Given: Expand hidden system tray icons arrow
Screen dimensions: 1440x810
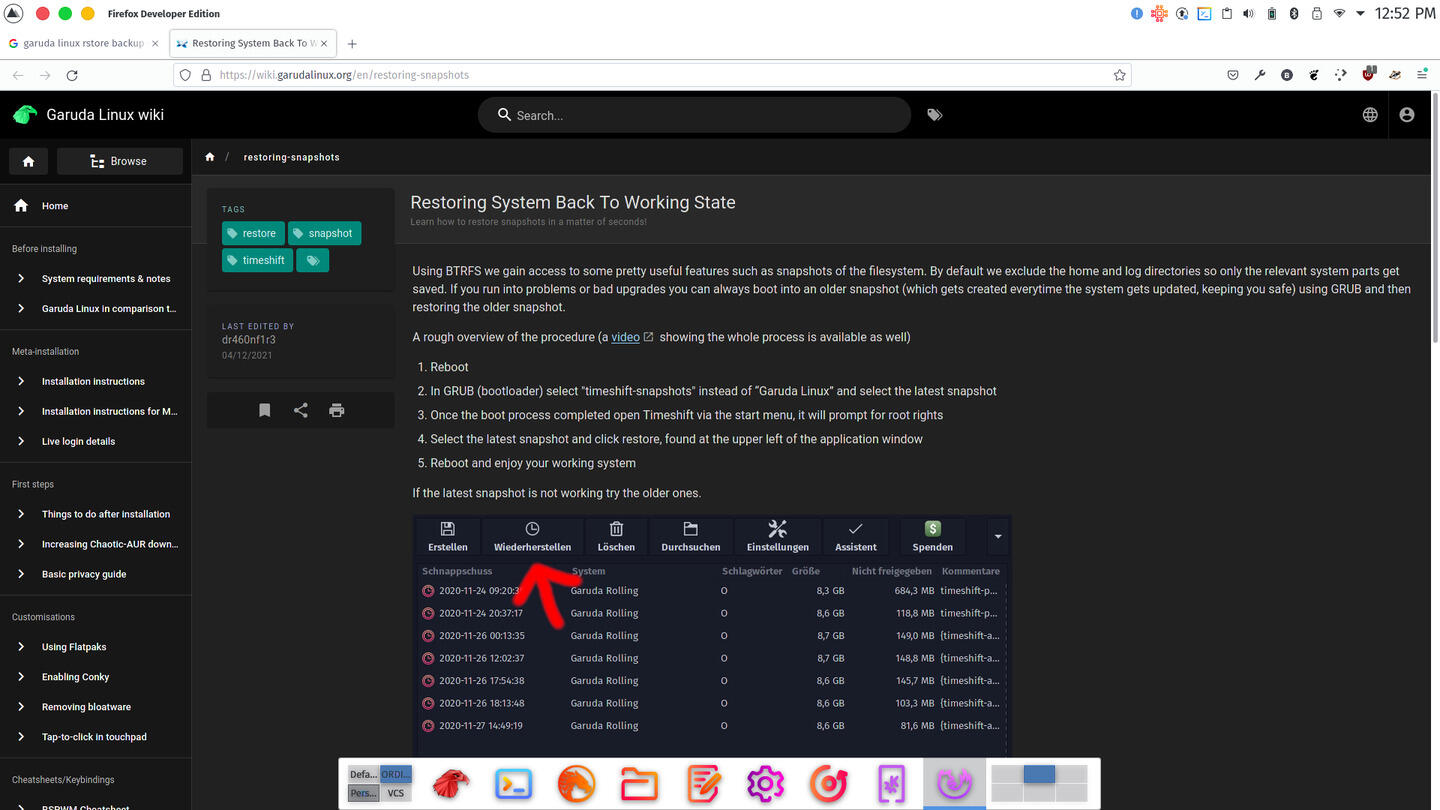Looking at the screenshot, I should tap(1360, 14).
